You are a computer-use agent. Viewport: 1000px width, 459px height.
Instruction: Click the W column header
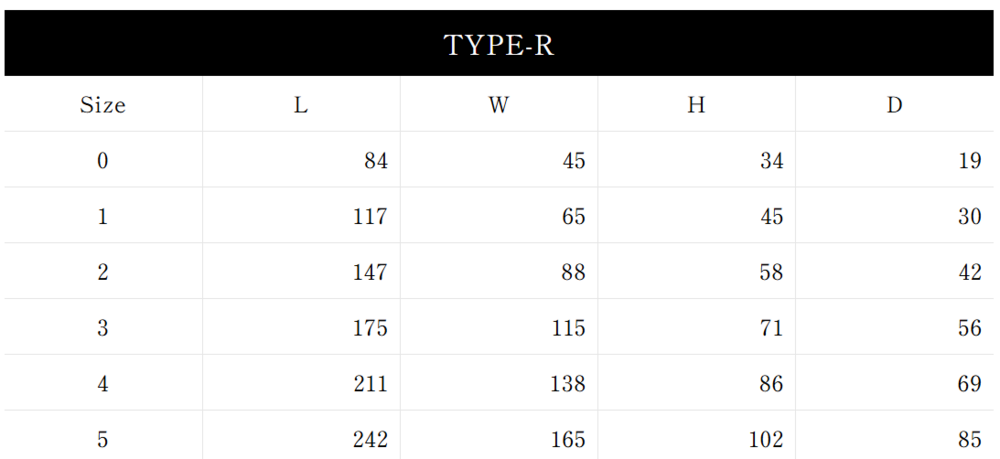[x=498, y=105]
